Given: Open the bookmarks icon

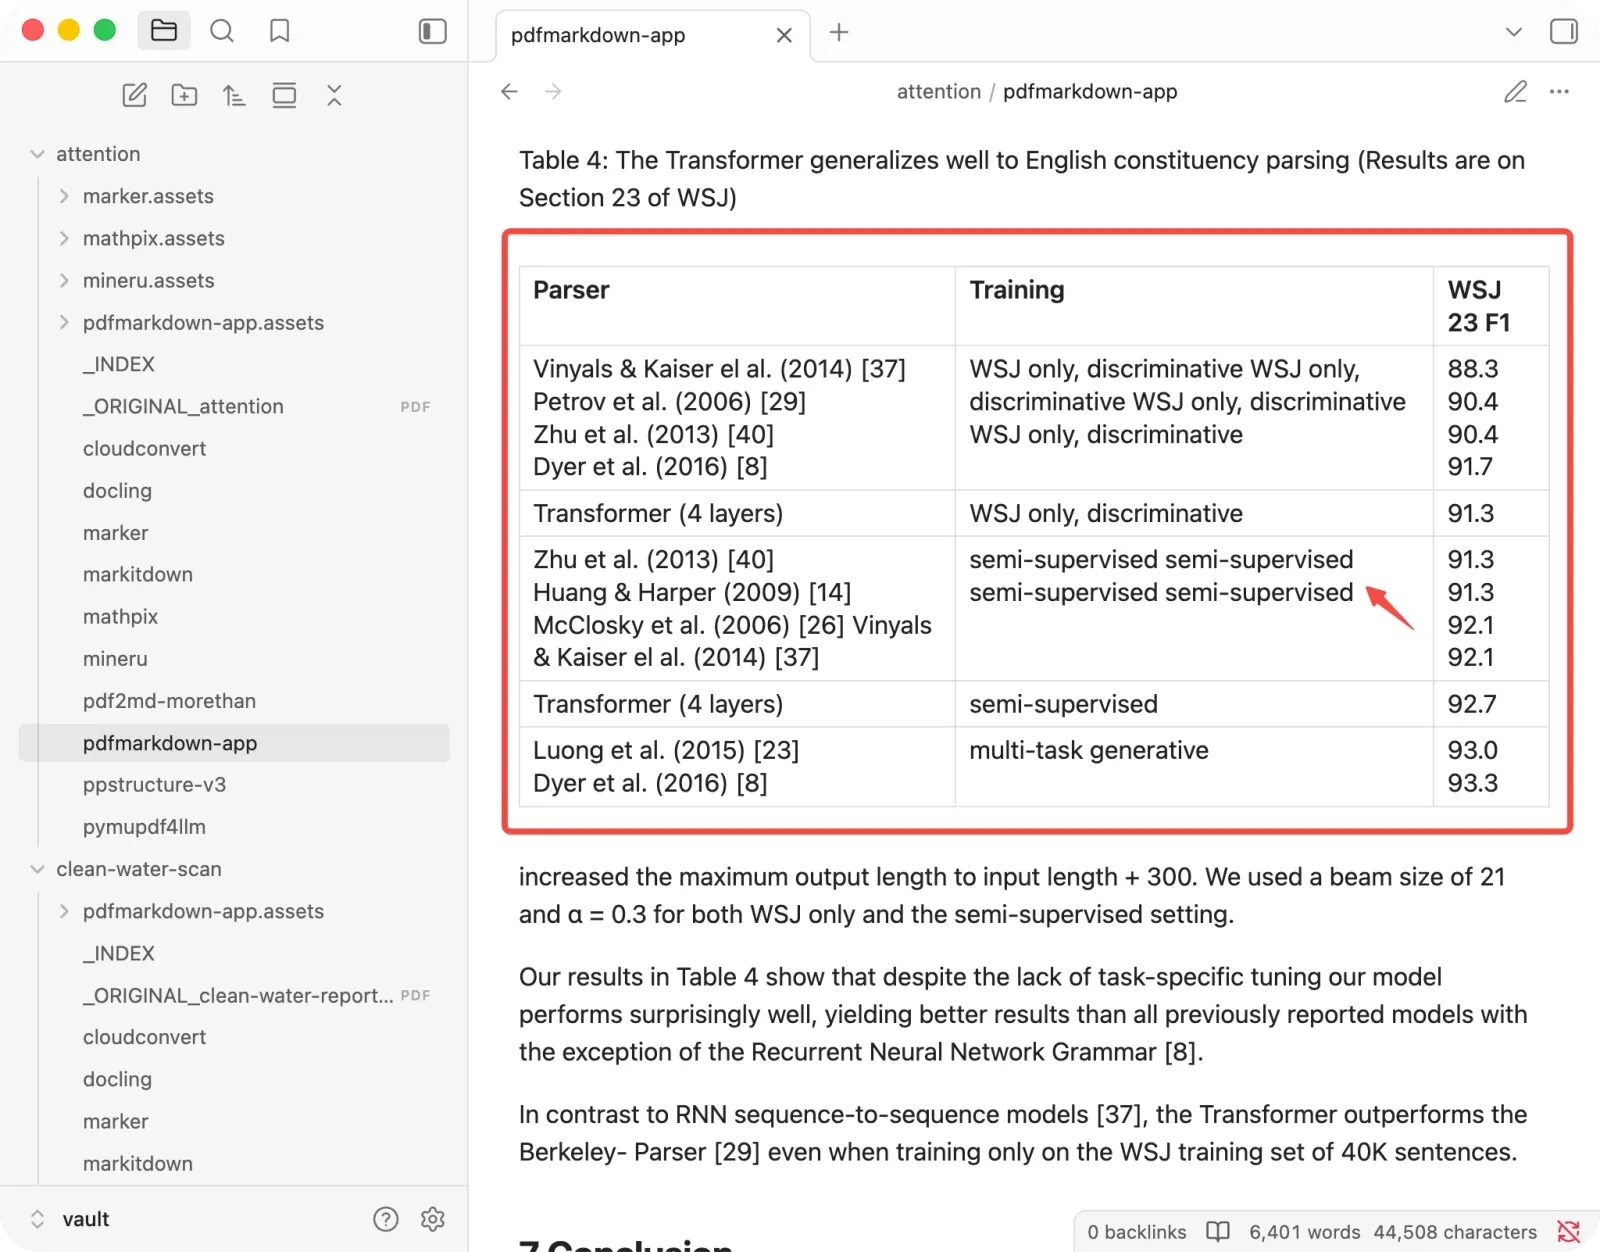Looking at the screenshot, I should (280, 31).
